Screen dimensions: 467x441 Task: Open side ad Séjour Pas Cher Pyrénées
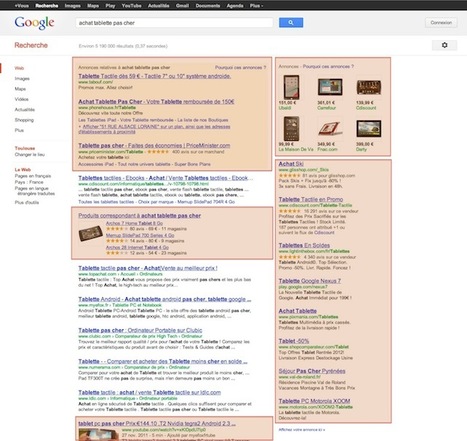[312, 371]
